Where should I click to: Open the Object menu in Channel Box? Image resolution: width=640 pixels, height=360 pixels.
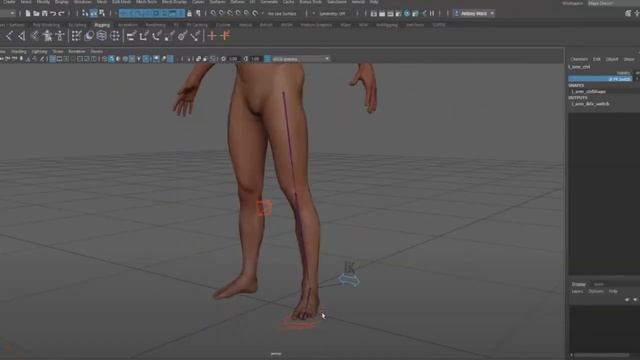611,60
